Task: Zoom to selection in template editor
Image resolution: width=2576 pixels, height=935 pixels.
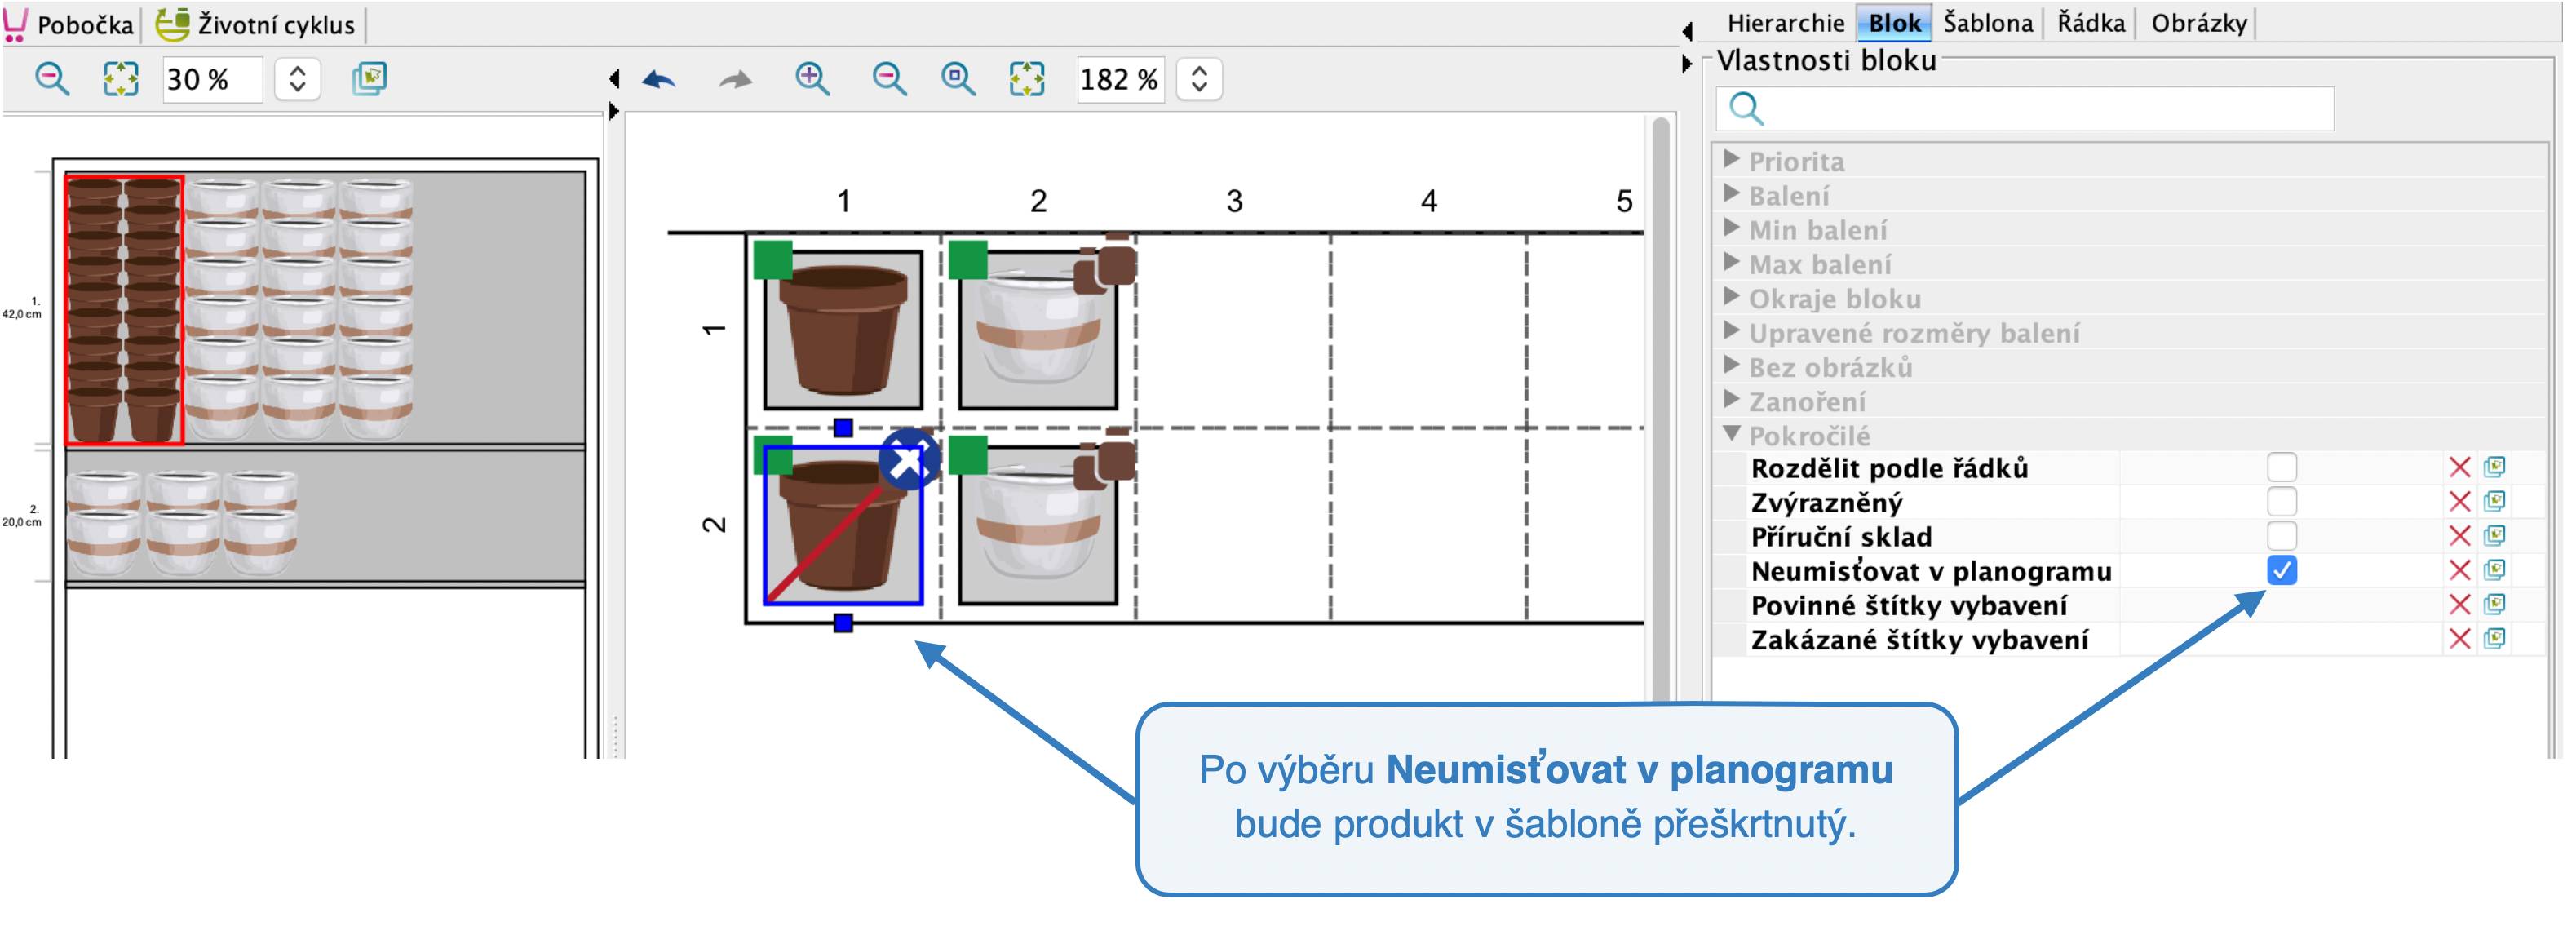Action: pos(958,79)
